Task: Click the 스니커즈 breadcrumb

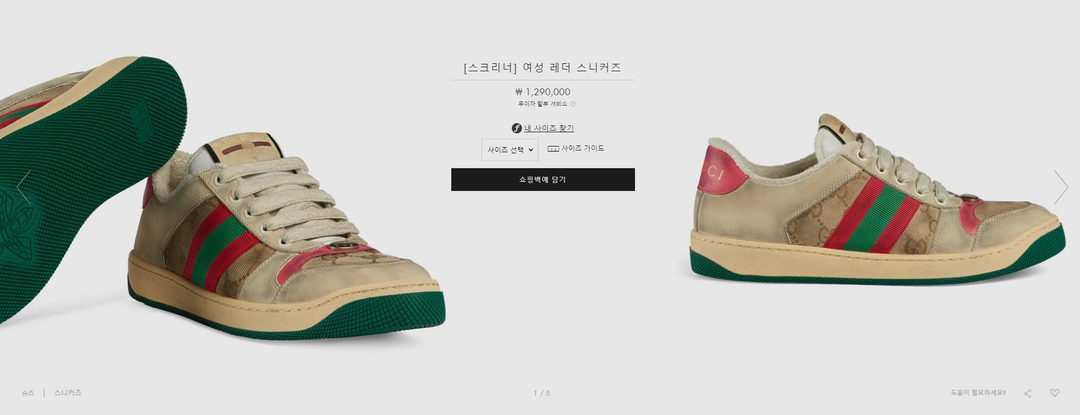Action: (x=68, y=393)
